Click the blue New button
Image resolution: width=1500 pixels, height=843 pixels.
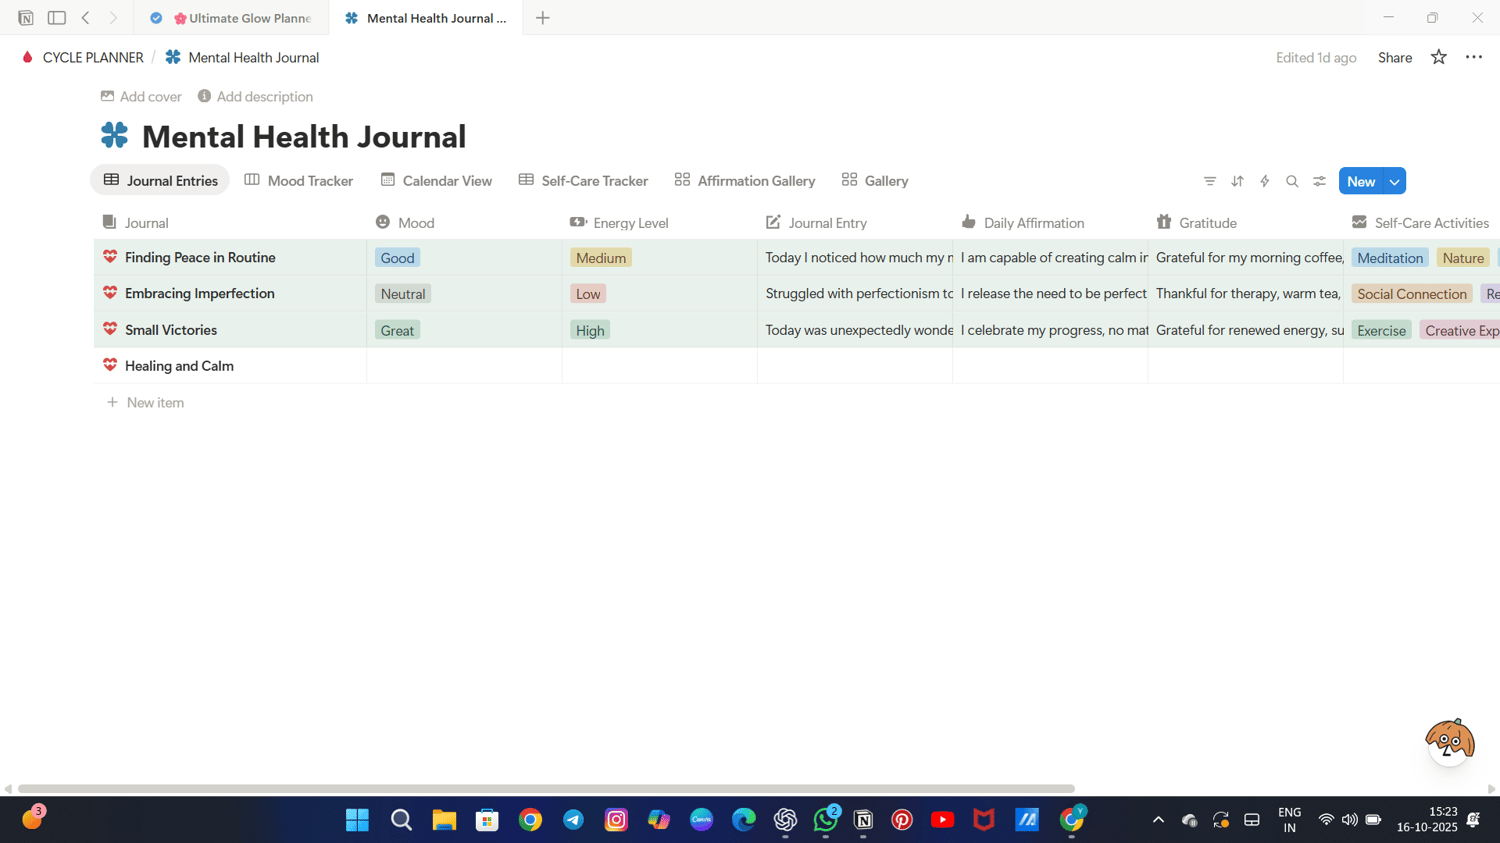coord(1361,181)
